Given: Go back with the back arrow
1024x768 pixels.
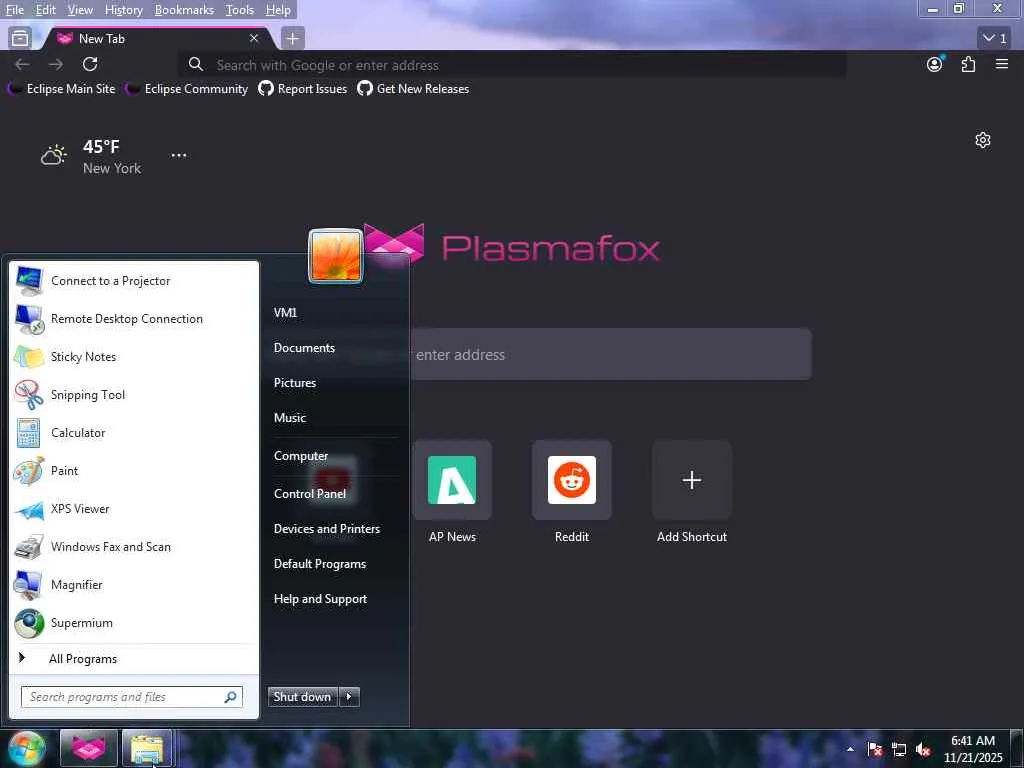Looking at the screenshot, I should click(x=22, y=64).
